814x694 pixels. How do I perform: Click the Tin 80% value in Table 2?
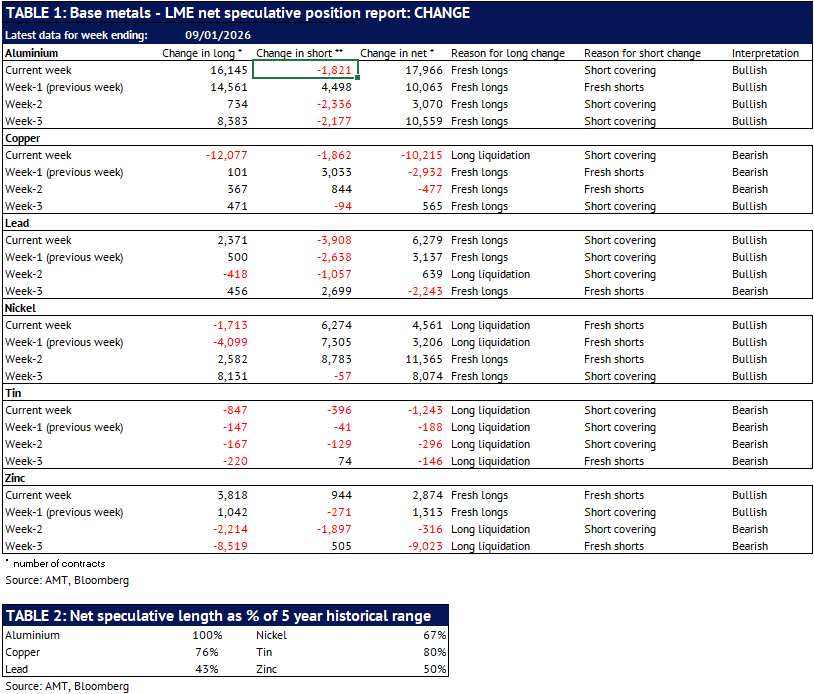[435, 652]
